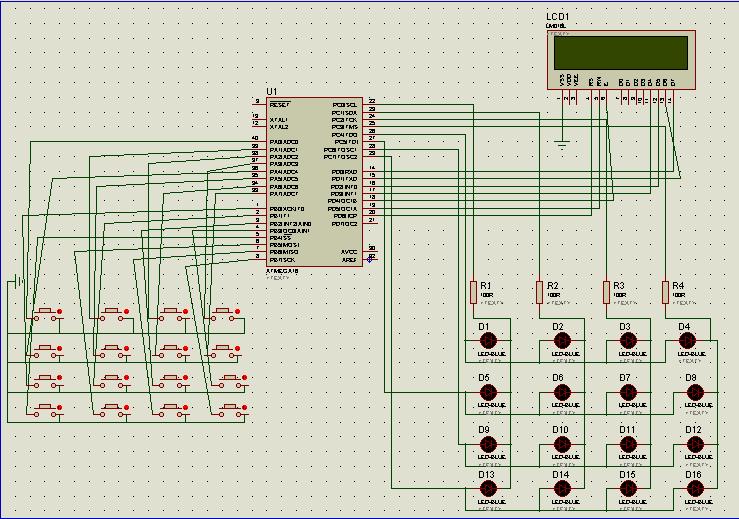This screenshot has height=519, width=739.
Task: Click the R4 reference label
Action: pyautogui.click(x=678, y=286)
